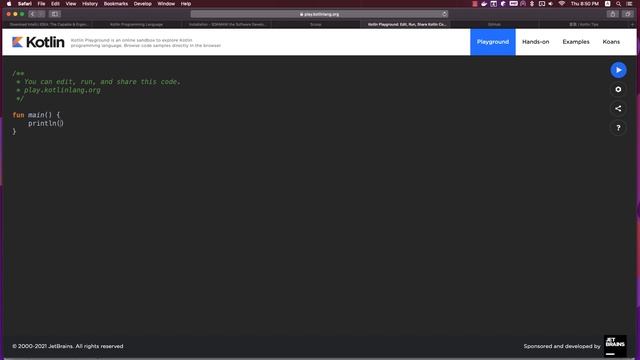Open the Edit menu
This screenshot has width=640, height=360.
pos(55,4)
